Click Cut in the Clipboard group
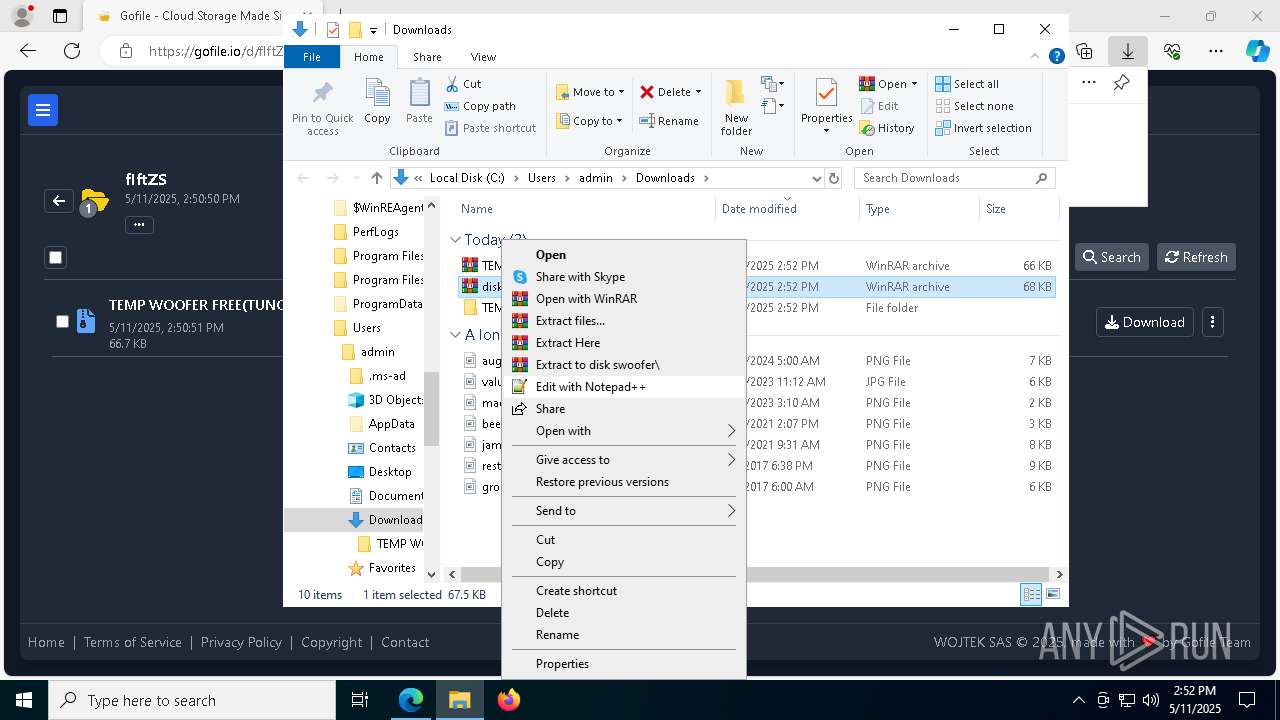Viewport: 1280px width, 720px height. pyautogui.click(x=463, y=84)
